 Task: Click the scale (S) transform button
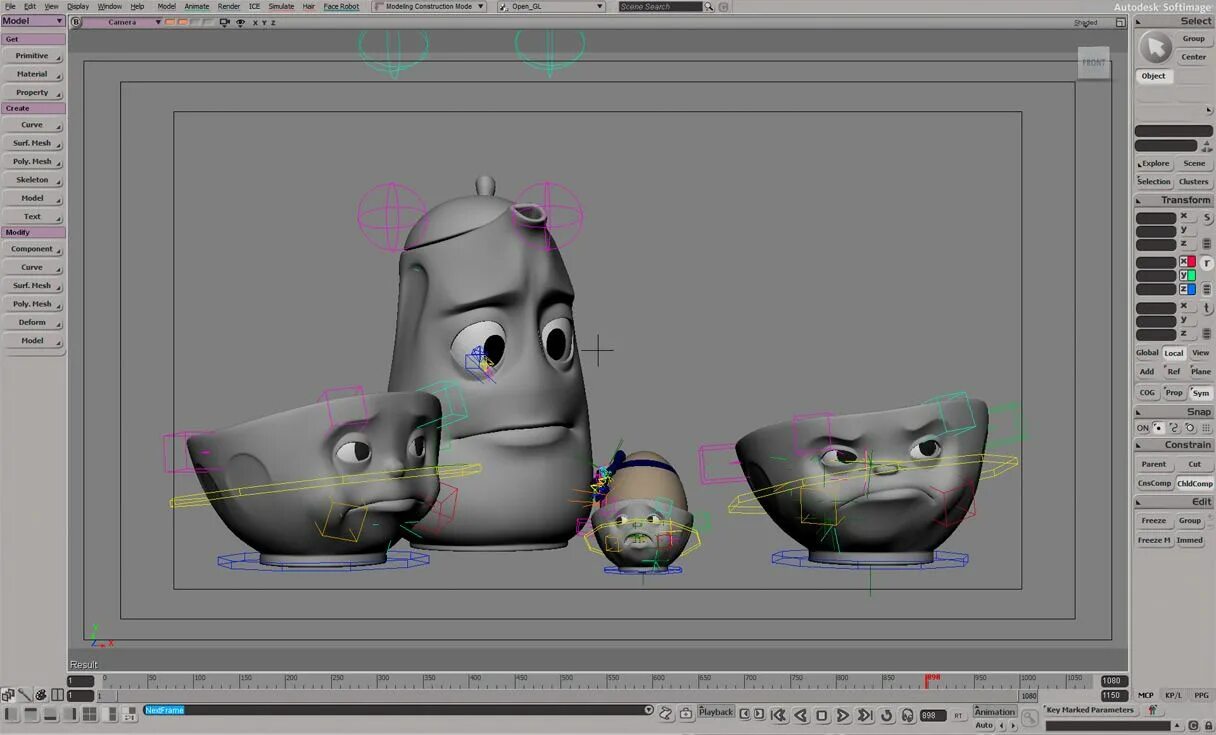1207,217
